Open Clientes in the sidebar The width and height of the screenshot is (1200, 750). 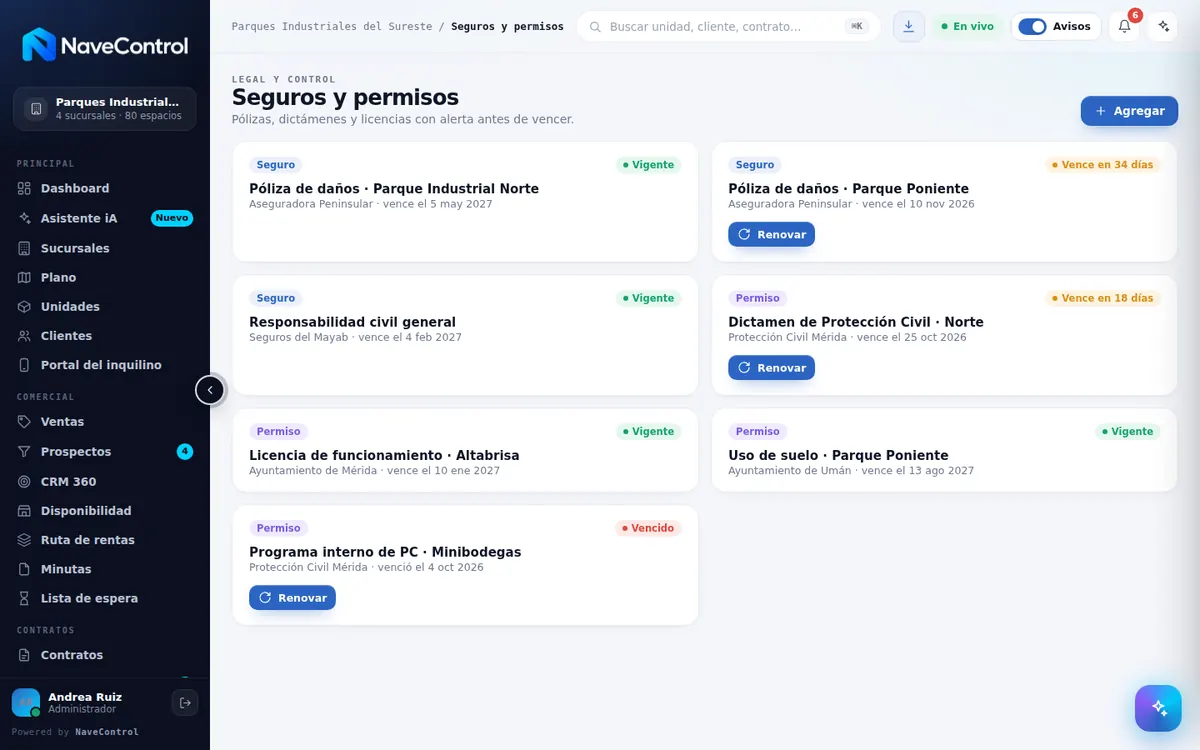click(105, 336)
